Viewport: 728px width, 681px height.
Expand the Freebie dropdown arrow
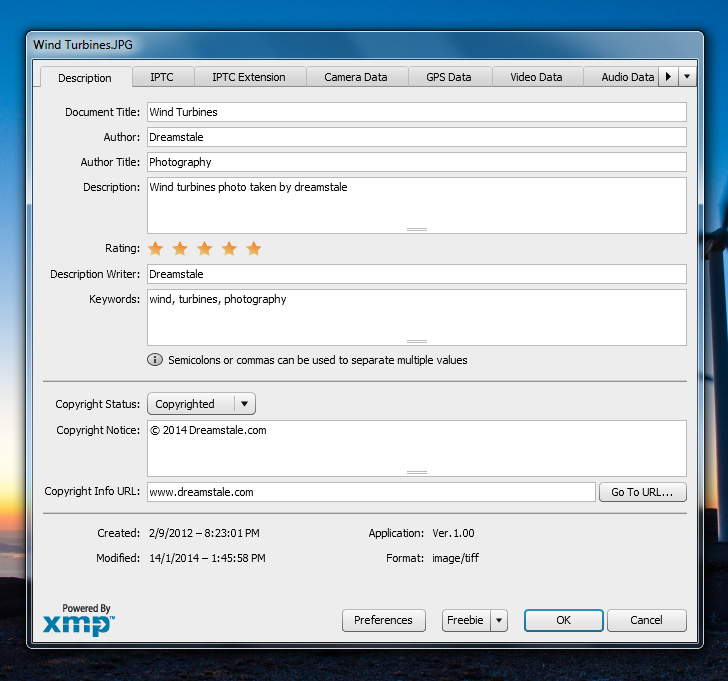pyautogui.click(x=499, y=620)
